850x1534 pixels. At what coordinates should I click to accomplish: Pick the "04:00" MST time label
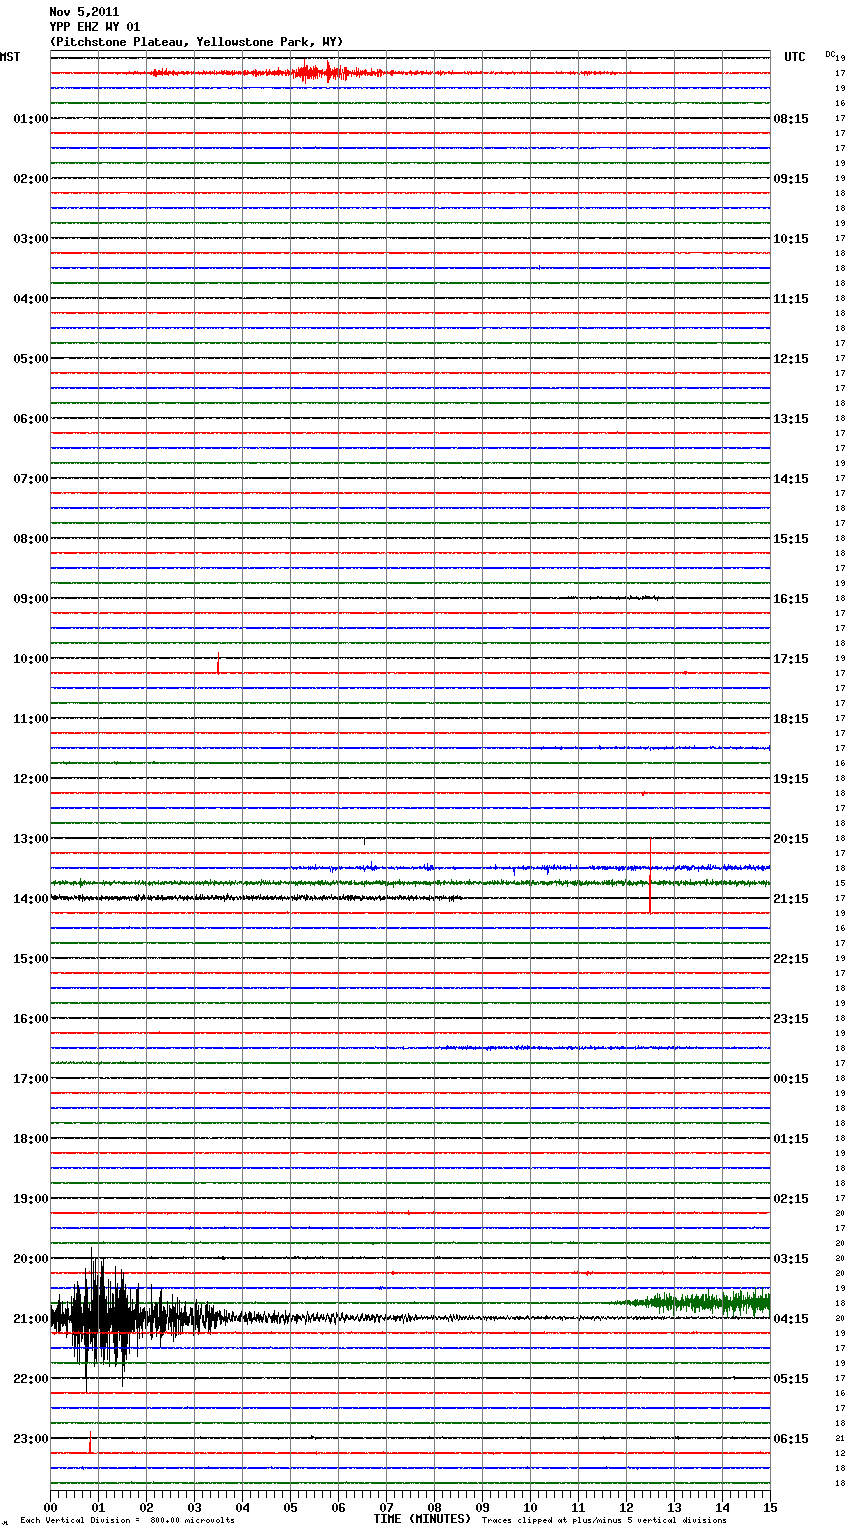coord(31,299)
